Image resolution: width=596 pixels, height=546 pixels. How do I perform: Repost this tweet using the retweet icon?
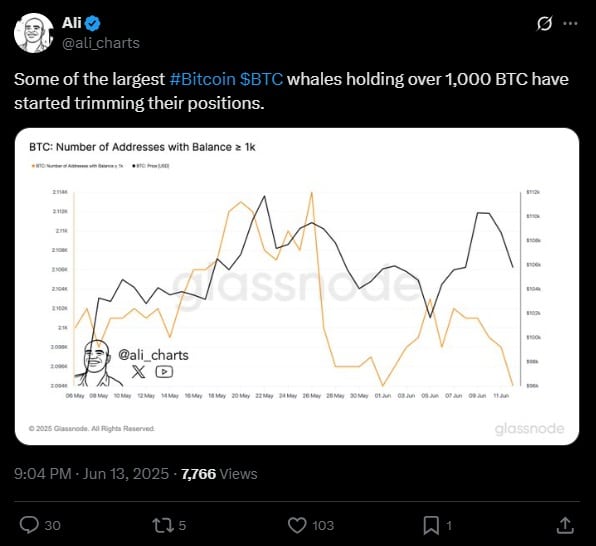[x=163, y=525]
